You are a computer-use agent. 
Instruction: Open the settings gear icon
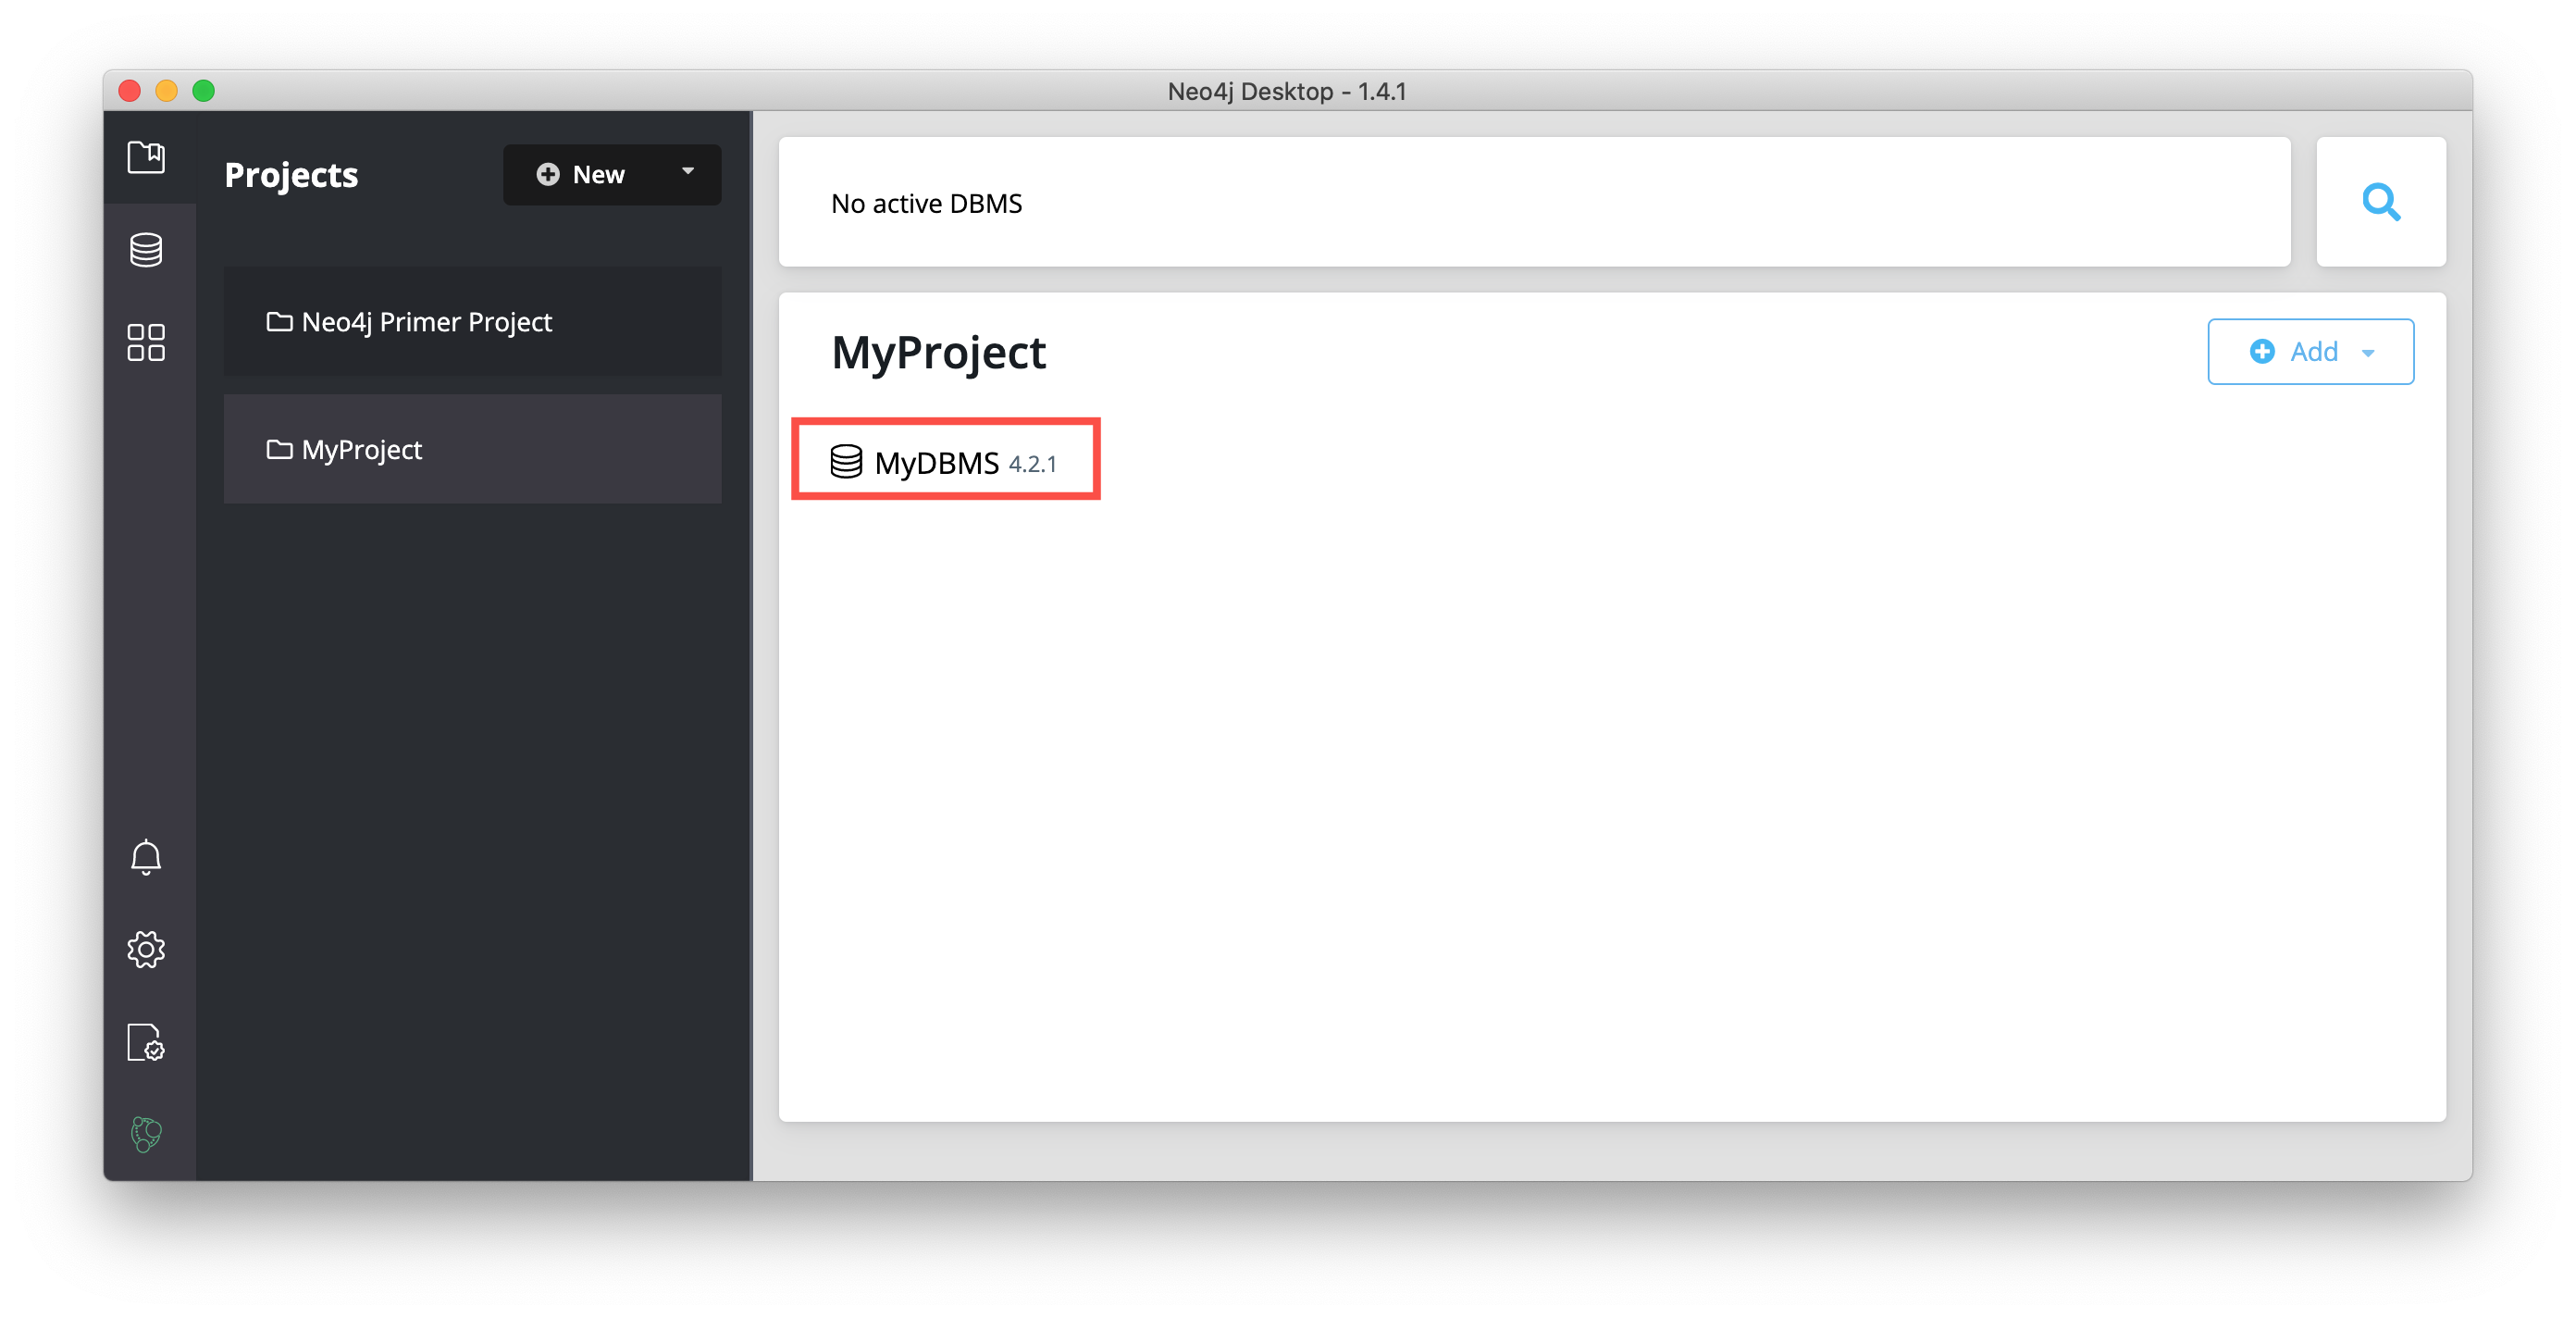pyautogui.click(x=146, y=949)
